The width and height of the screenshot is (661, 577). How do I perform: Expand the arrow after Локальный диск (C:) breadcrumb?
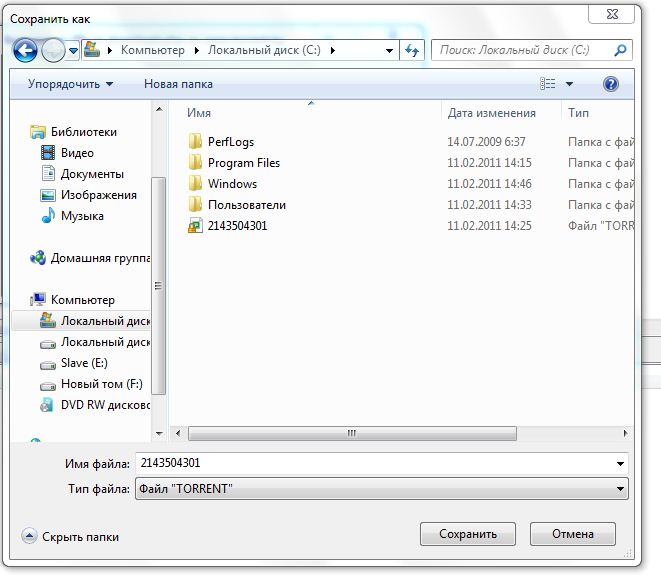tap(333, 51)
